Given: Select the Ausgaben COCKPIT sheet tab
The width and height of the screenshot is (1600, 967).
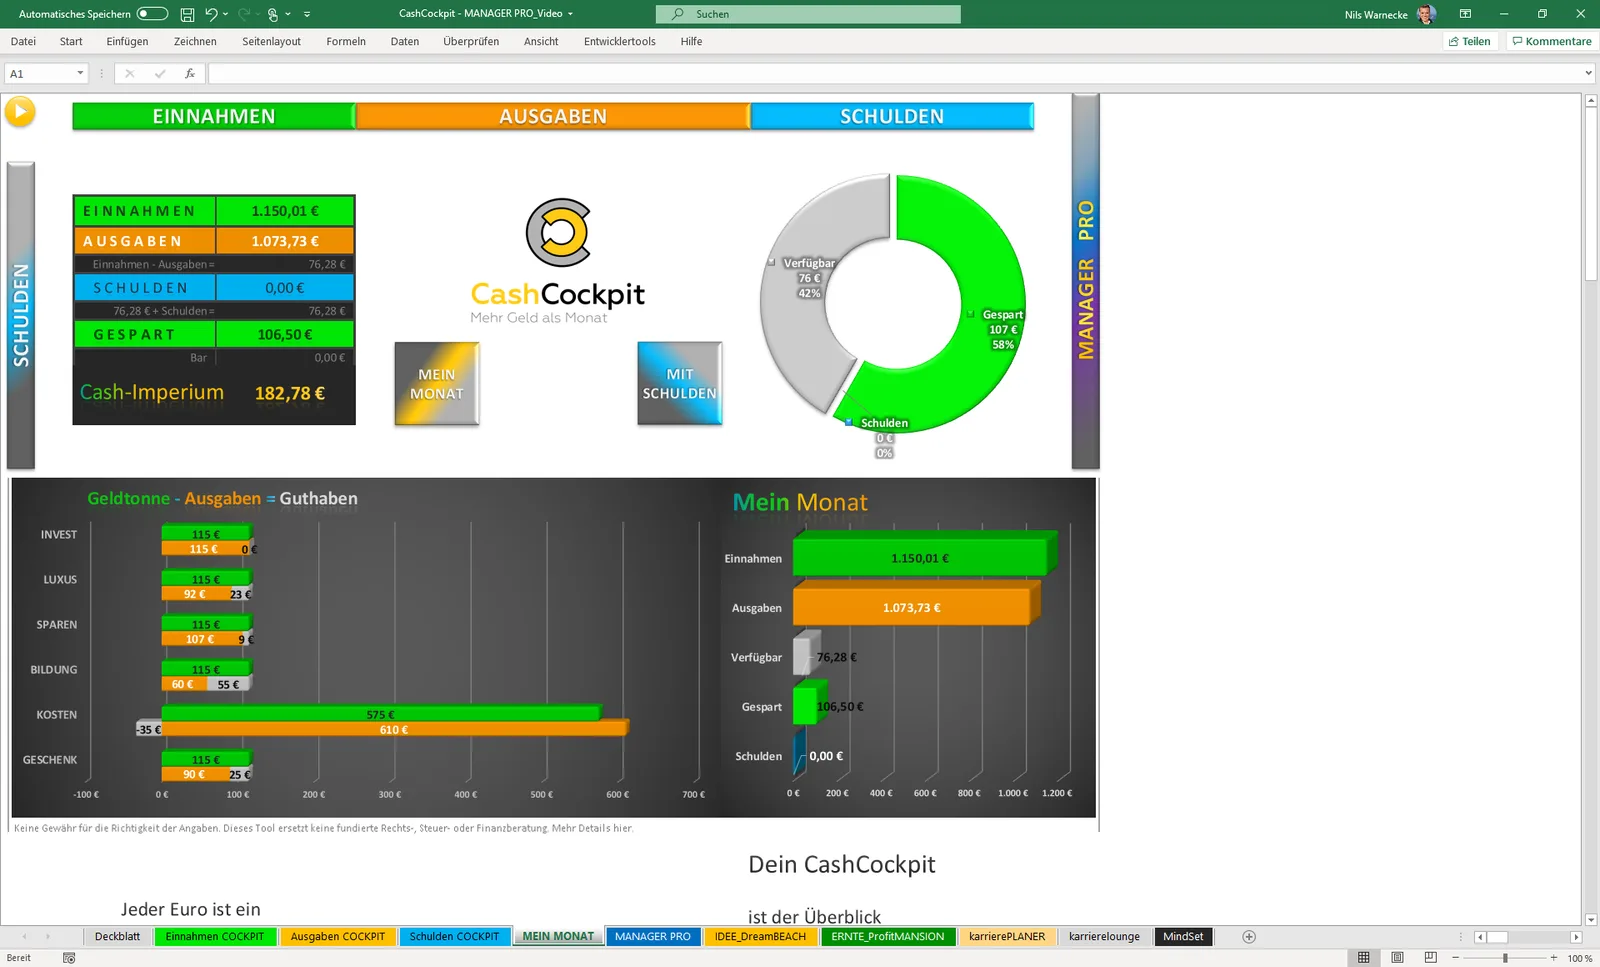Looking at the screenshot, I should (x=338, y=937).
